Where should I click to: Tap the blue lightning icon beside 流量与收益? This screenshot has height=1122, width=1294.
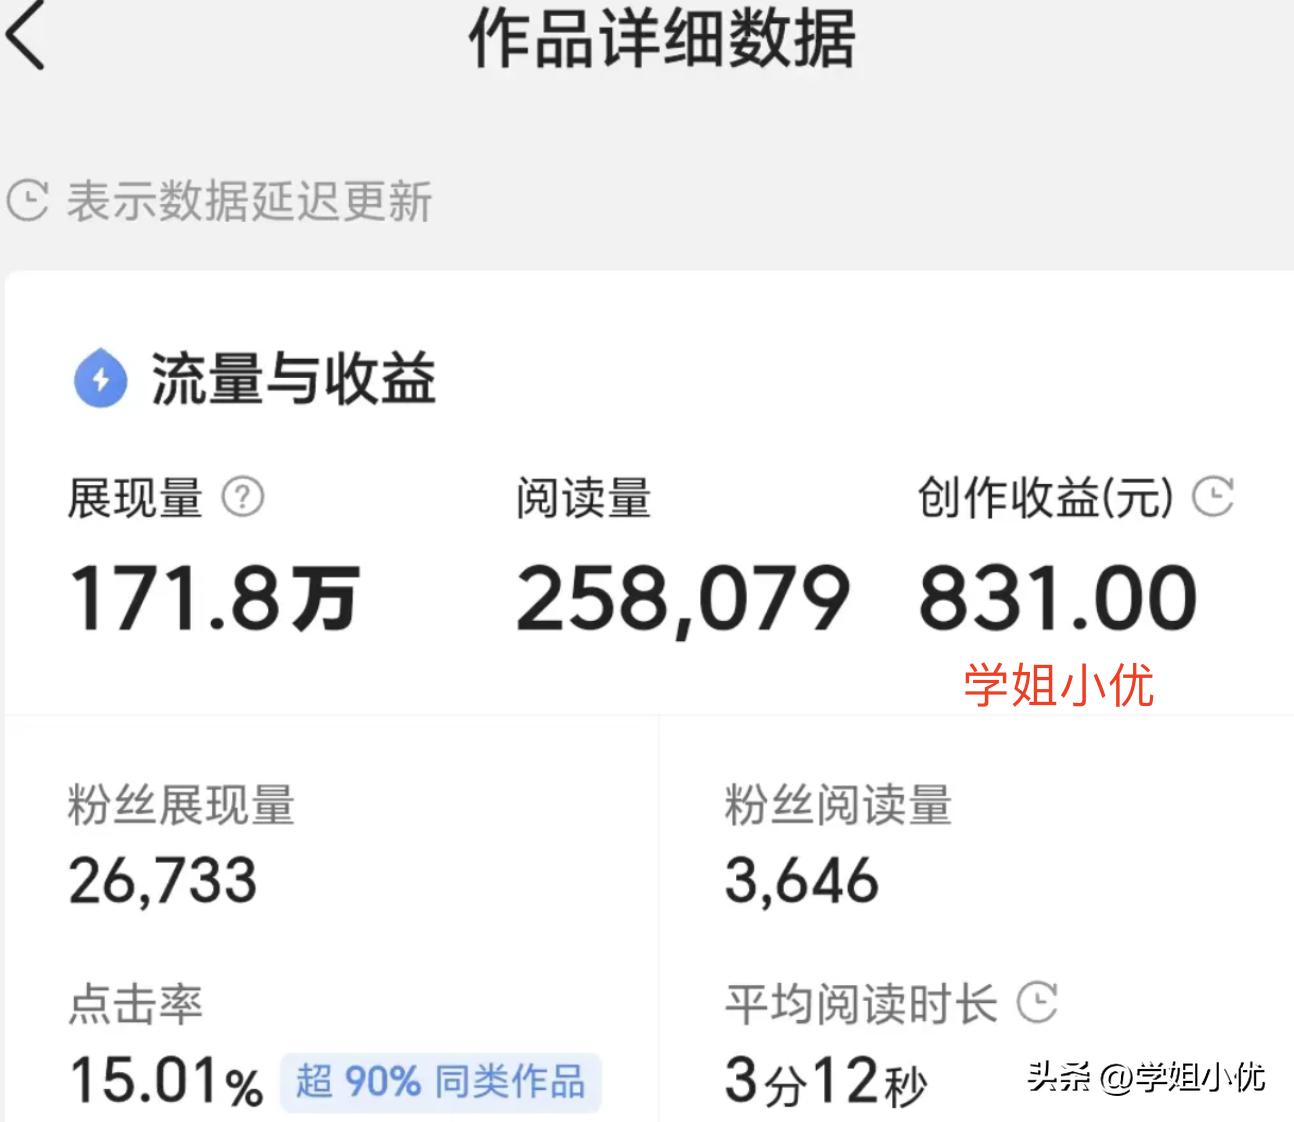[99, 378]
